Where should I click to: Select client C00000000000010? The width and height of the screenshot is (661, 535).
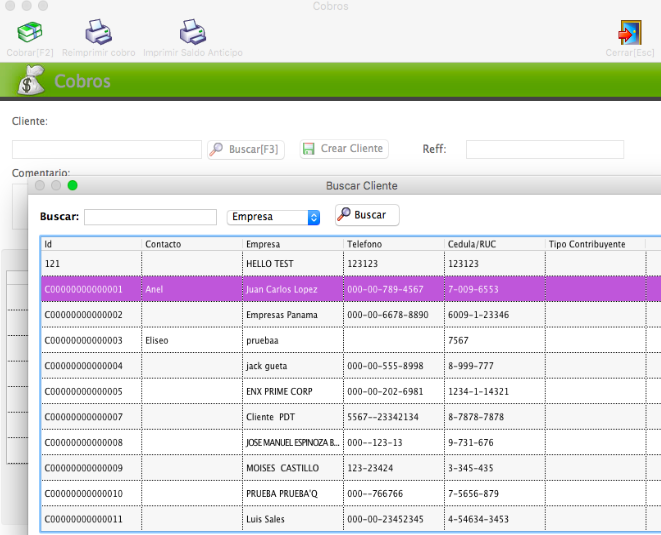click(351, 493)
